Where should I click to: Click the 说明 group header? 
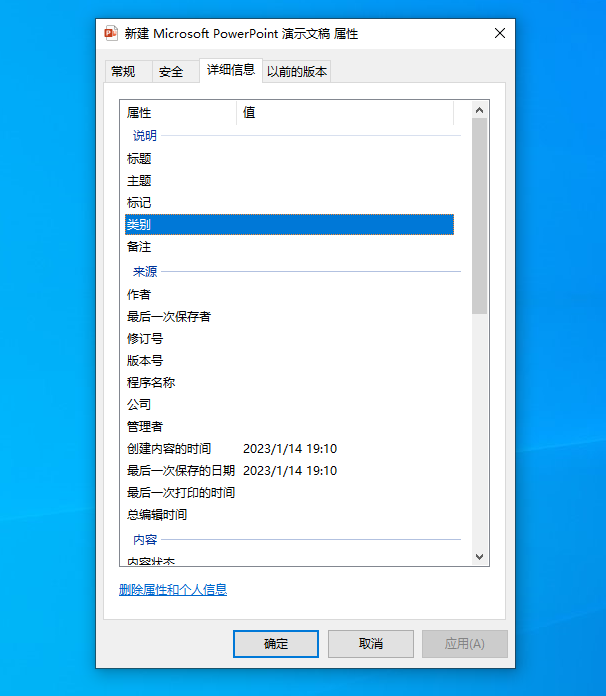click(x=145, y=136)
